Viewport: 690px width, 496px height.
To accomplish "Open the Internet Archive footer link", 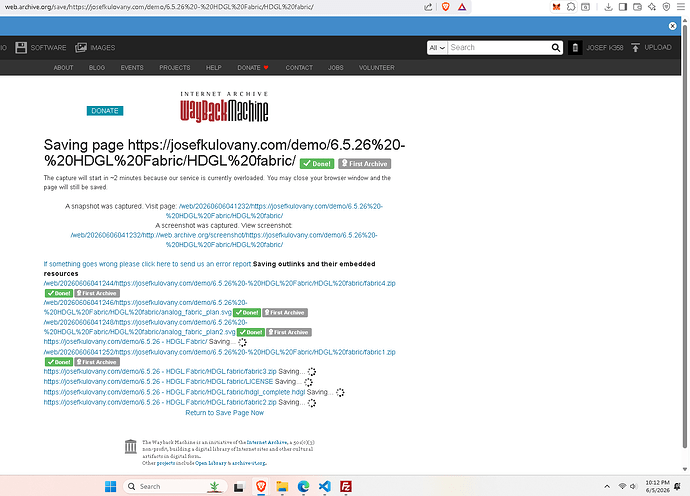I will point(267,442).
